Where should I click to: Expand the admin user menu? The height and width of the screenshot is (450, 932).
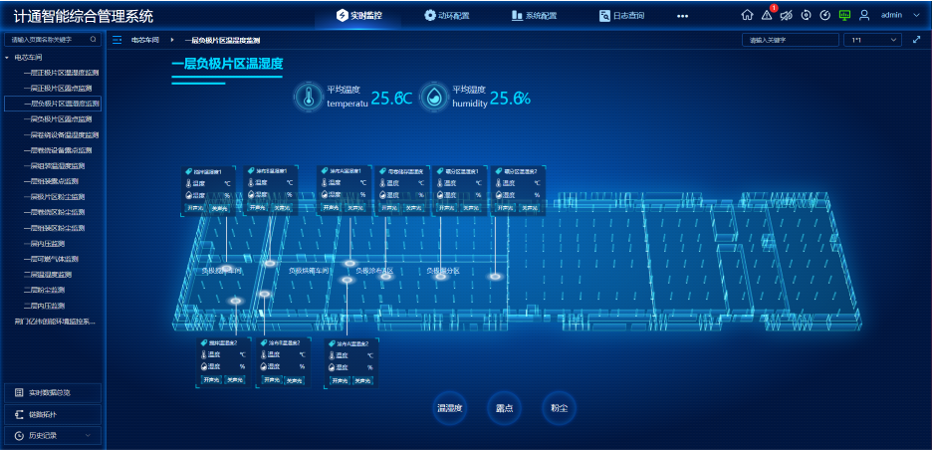pyautogui.click(x=897, y=15)
